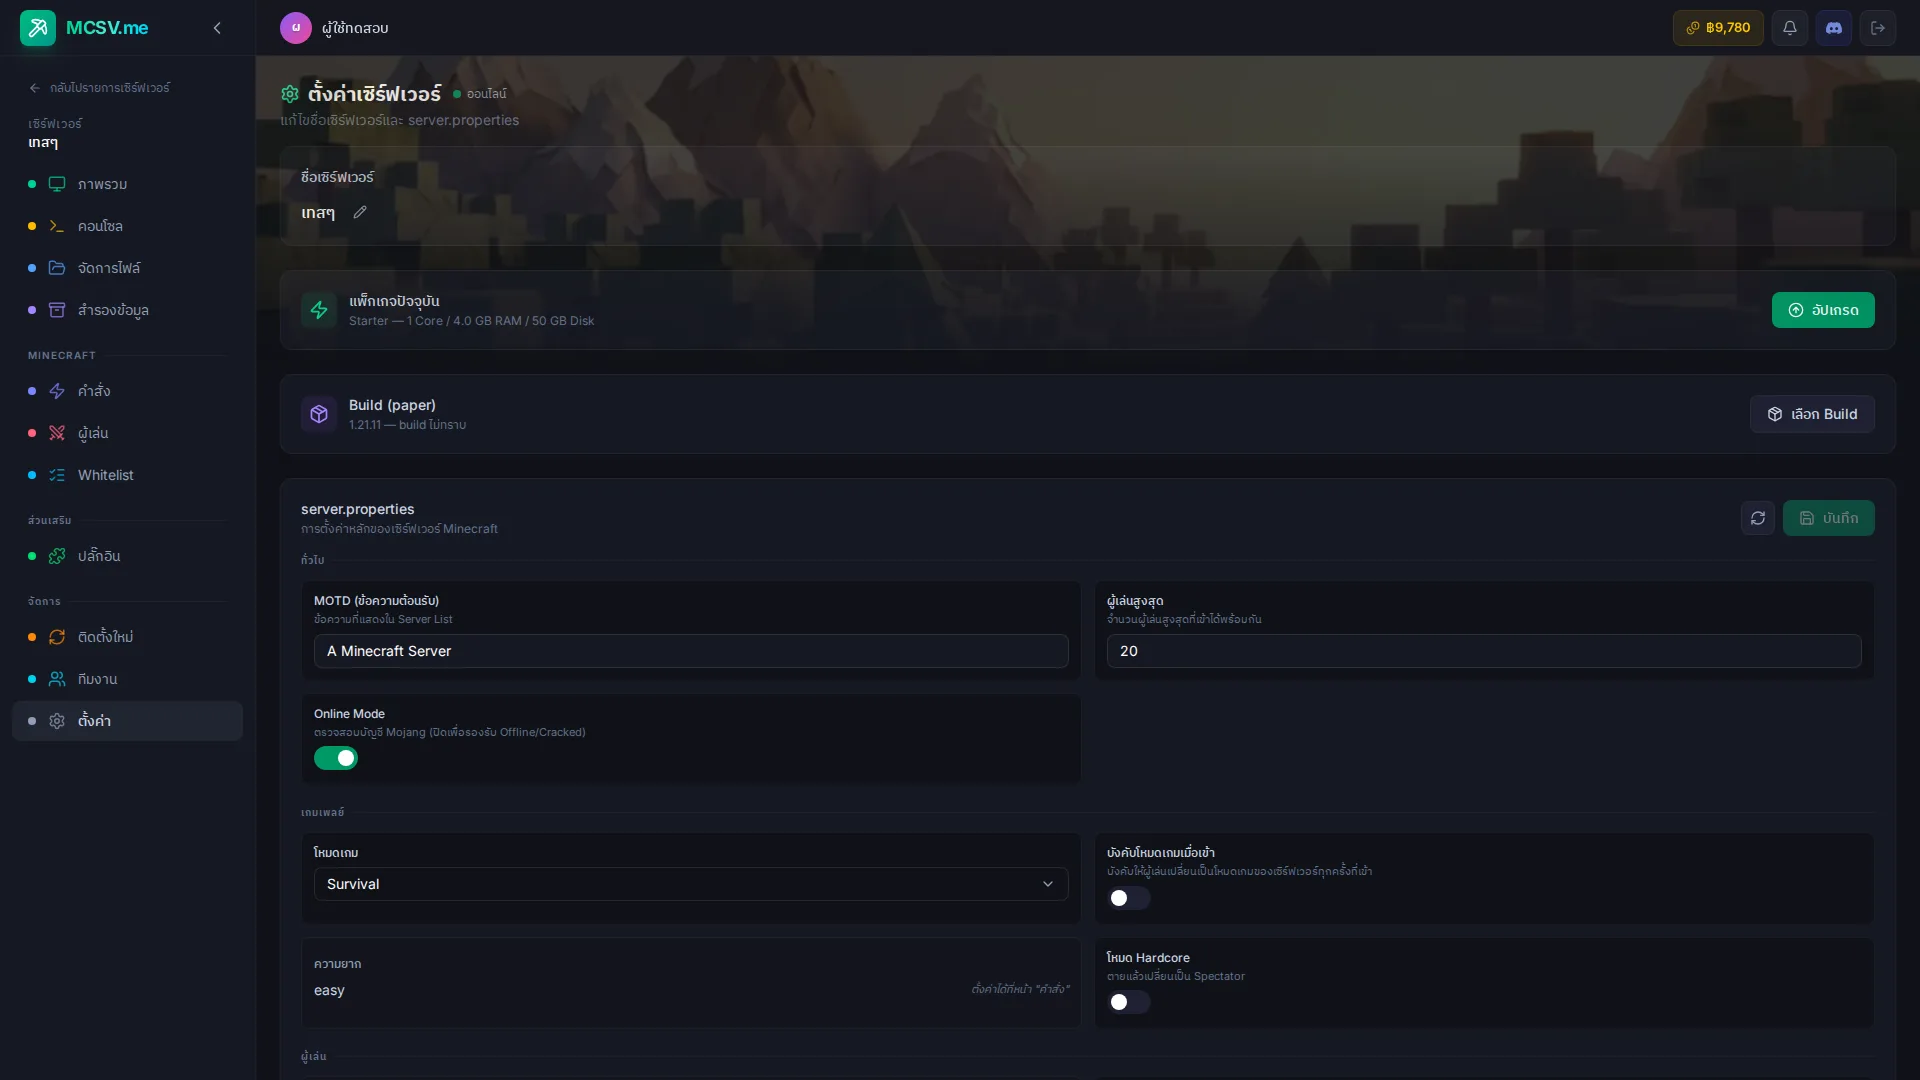1920x1080 pixels.
Task: Open the Survival game mode dropdown
Action: pyautogui.click(x=690, y=884)
